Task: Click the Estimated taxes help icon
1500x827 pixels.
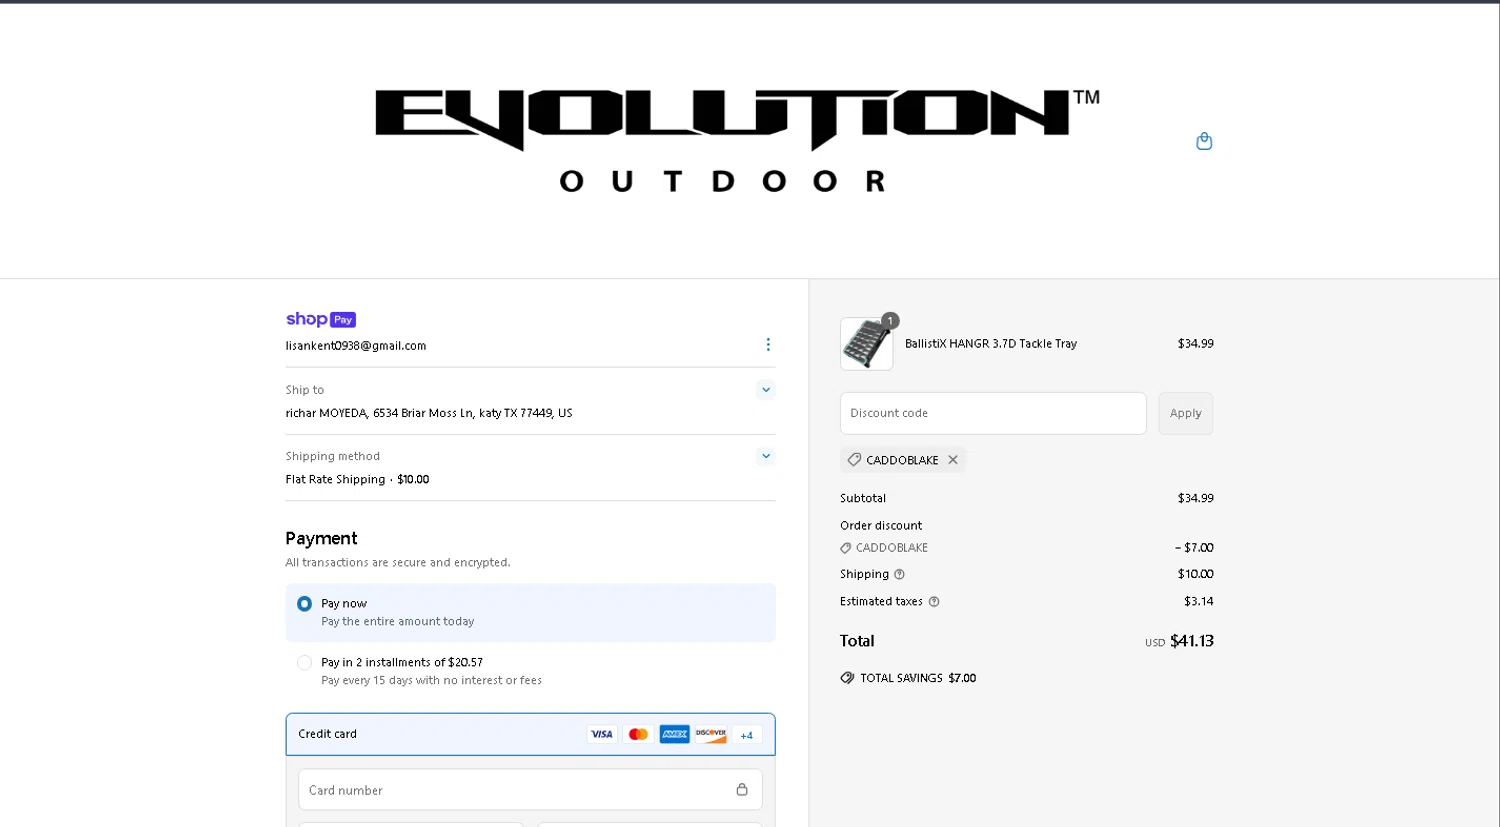Action: coord(934,601)
